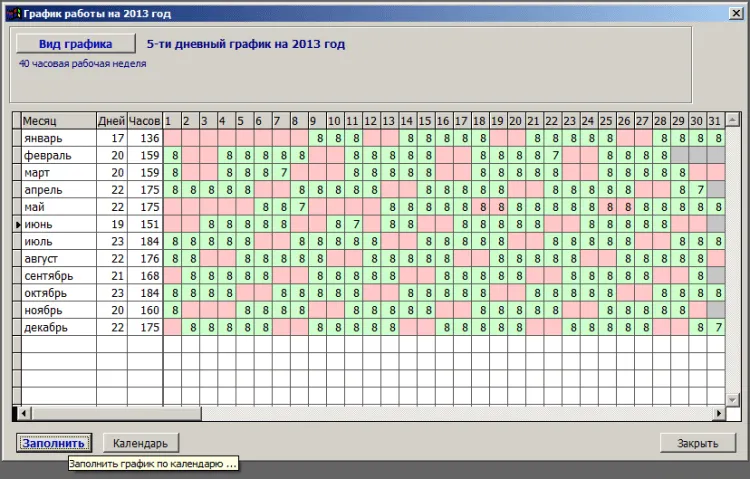Click the 17 days cell for январь
This screenshot has height=479, width=750.
(111, 138)
